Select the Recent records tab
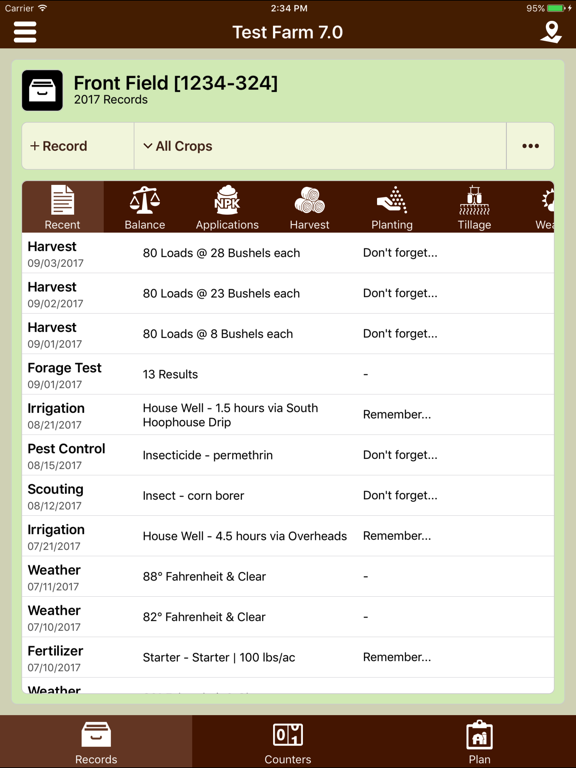Viewport: 576px width, 768px height. 63,207
